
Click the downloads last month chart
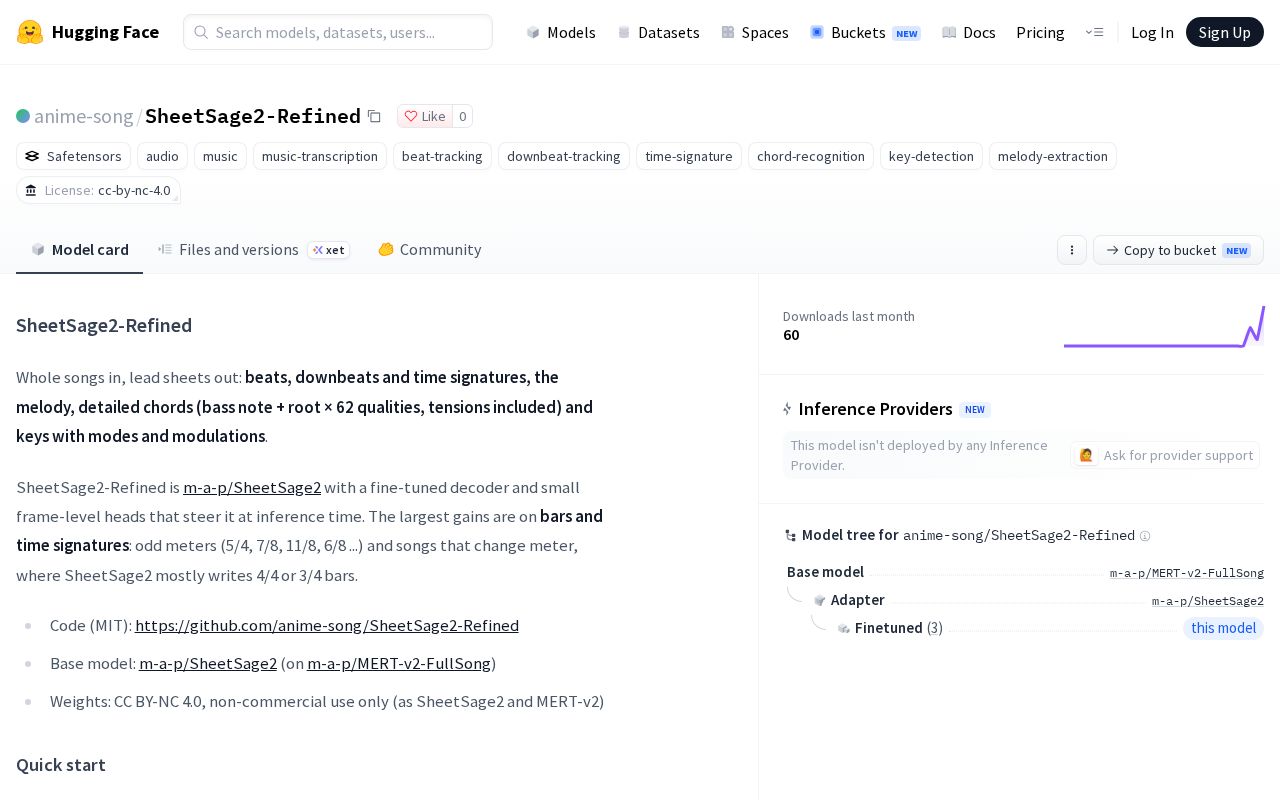click(1165, 326)
